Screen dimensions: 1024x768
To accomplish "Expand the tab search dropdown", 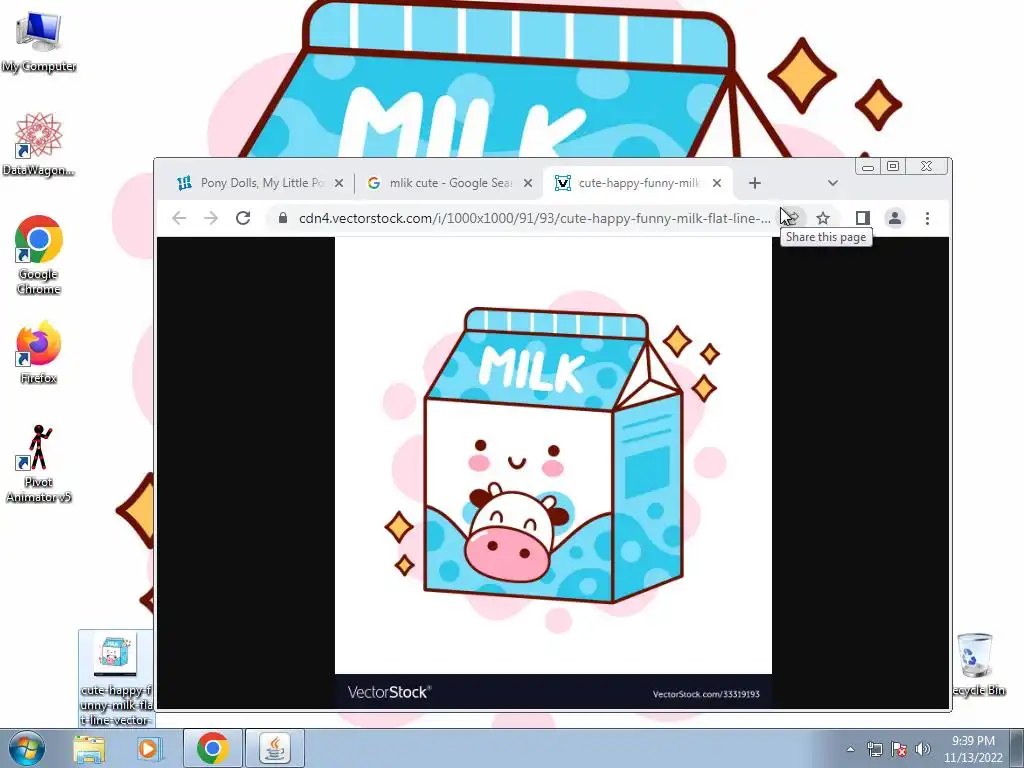I will coord(833,184).
